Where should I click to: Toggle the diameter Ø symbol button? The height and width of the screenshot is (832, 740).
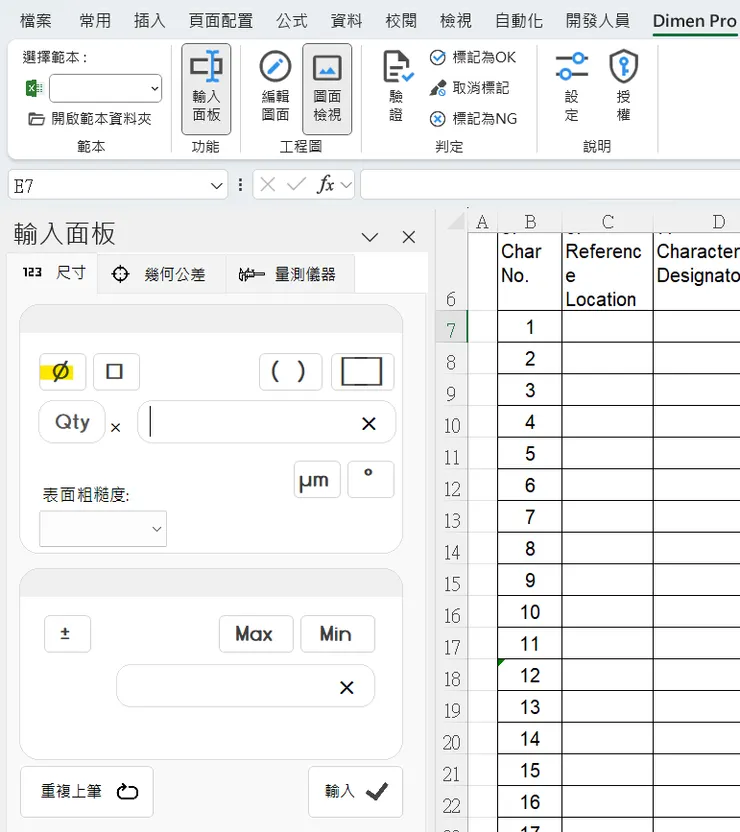click(x=63, y=371)
